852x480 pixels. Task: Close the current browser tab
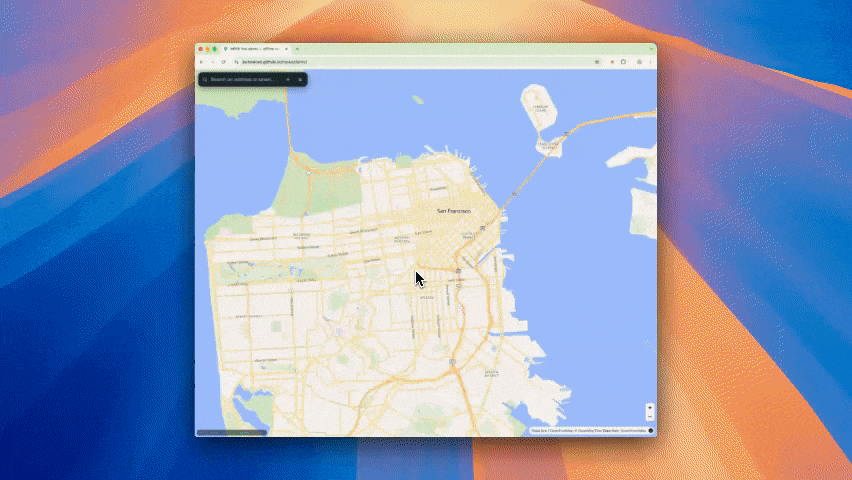286,49
